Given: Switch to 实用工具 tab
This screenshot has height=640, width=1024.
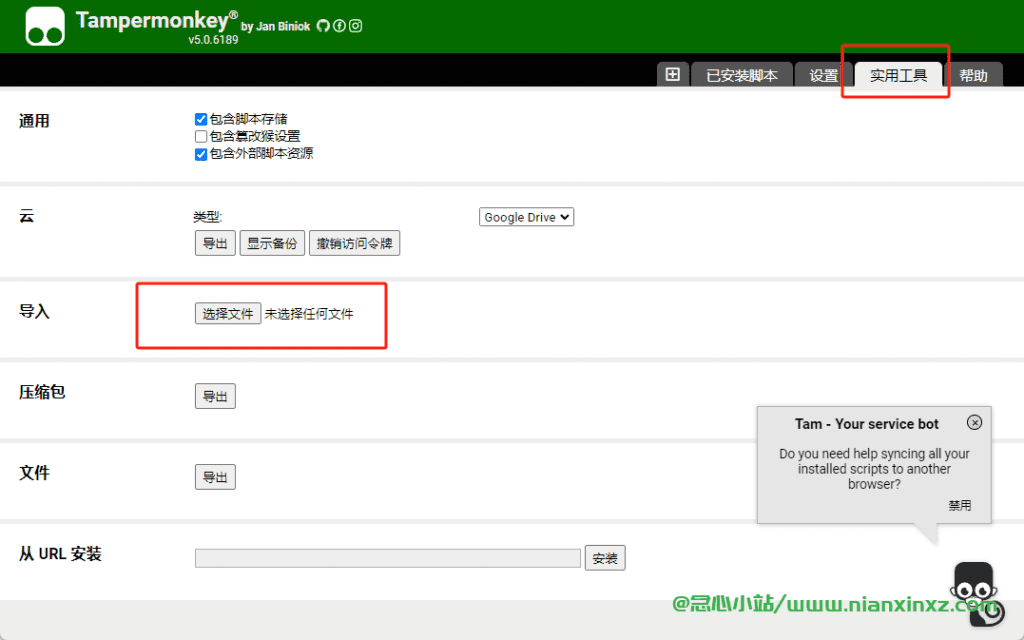Looking at the screenshot, I should (899, 75).
